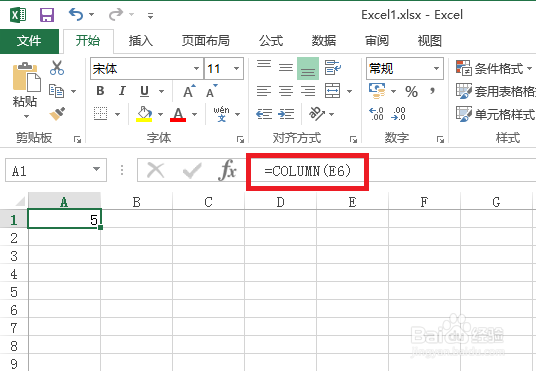
Task: Increase indent icon
Action: (286, 114)
